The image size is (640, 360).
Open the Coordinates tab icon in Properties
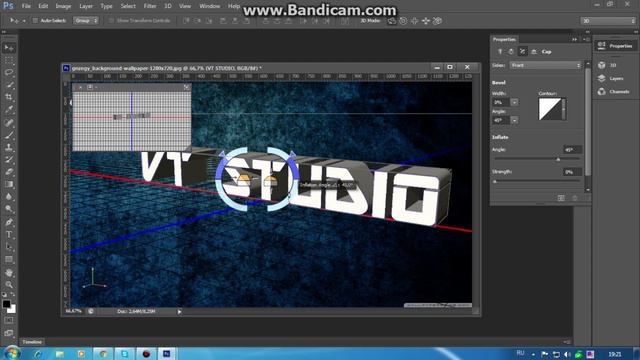[534, 51]
